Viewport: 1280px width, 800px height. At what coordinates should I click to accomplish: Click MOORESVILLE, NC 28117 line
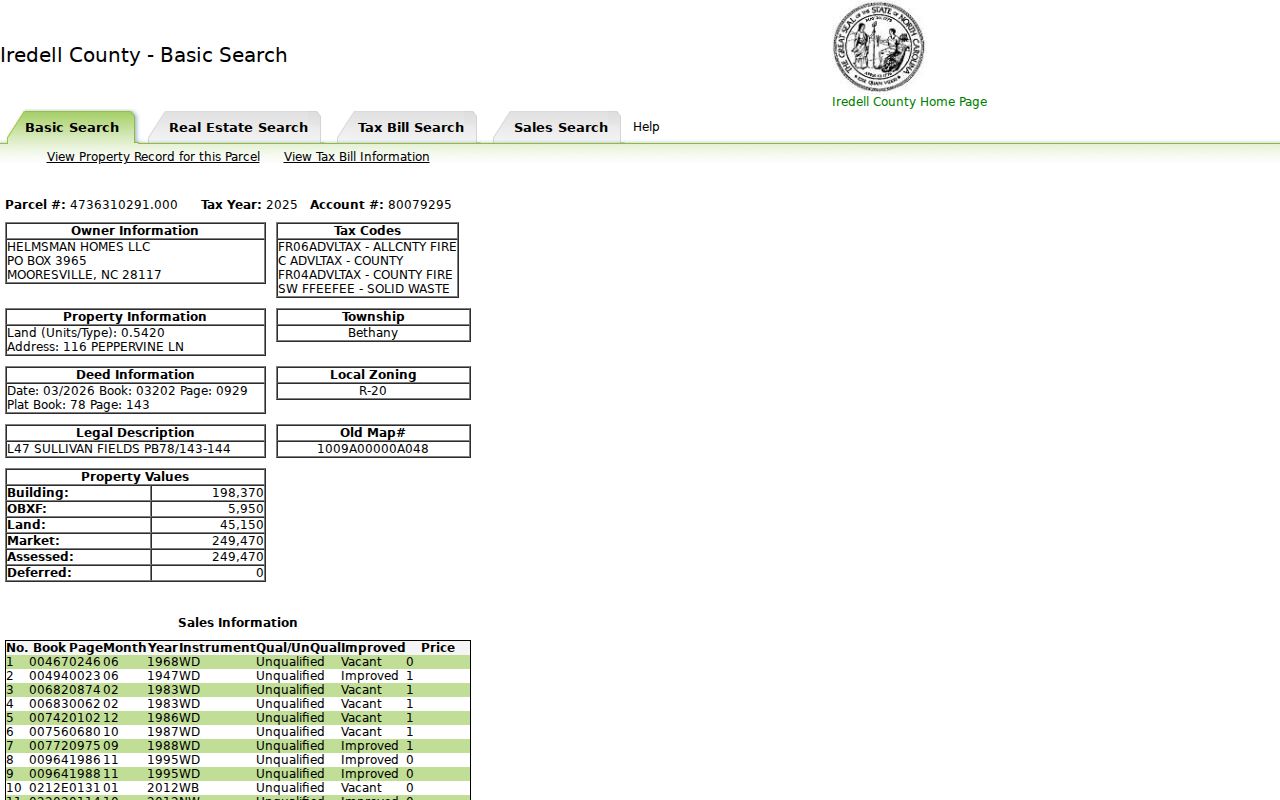84,275
